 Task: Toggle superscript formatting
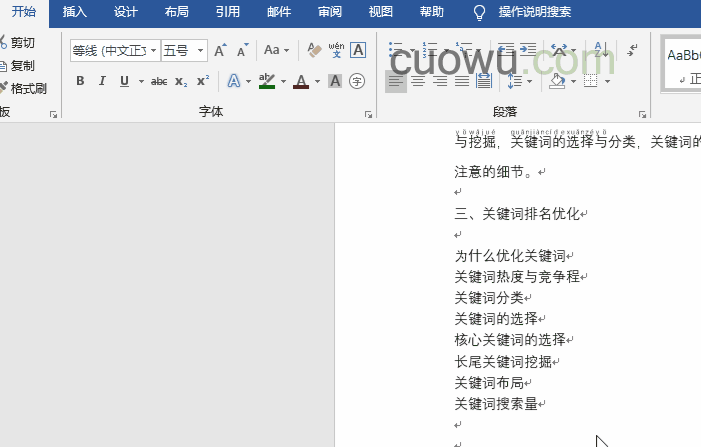pyautogui.click(x=203, y=81)
